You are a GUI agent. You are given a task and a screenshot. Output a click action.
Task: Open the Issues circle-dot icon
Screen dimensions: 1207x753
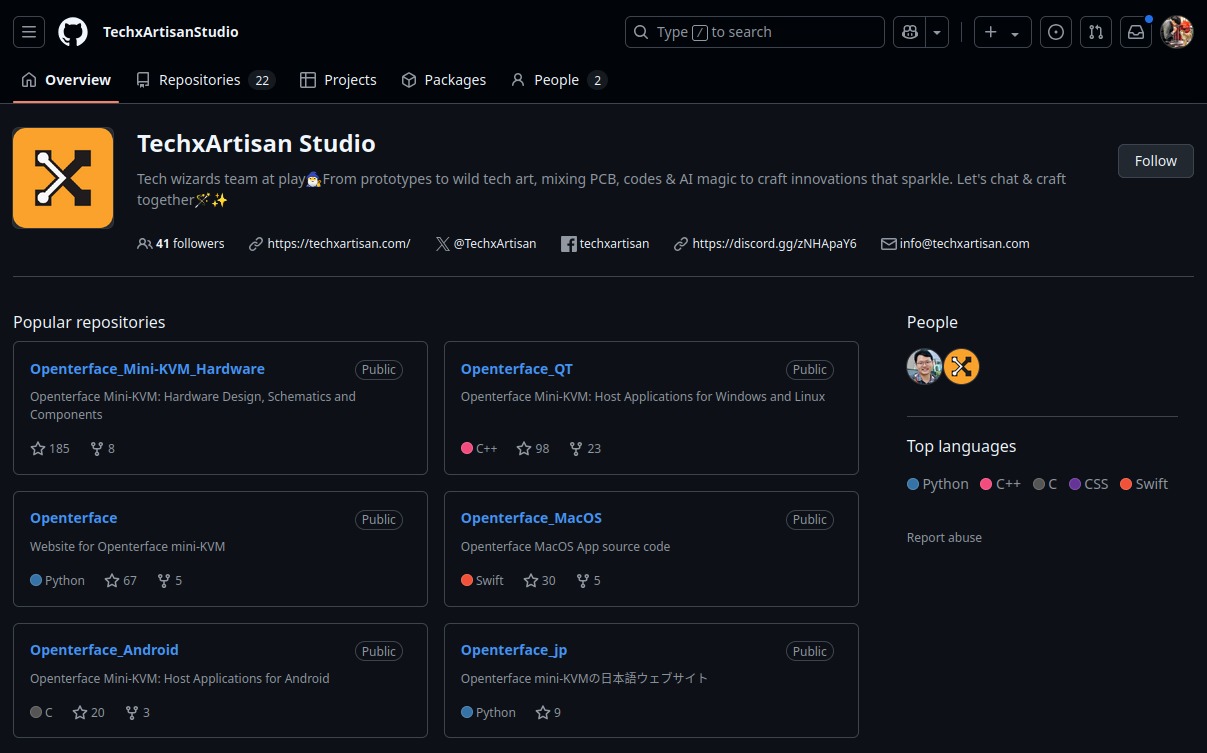1056,32
